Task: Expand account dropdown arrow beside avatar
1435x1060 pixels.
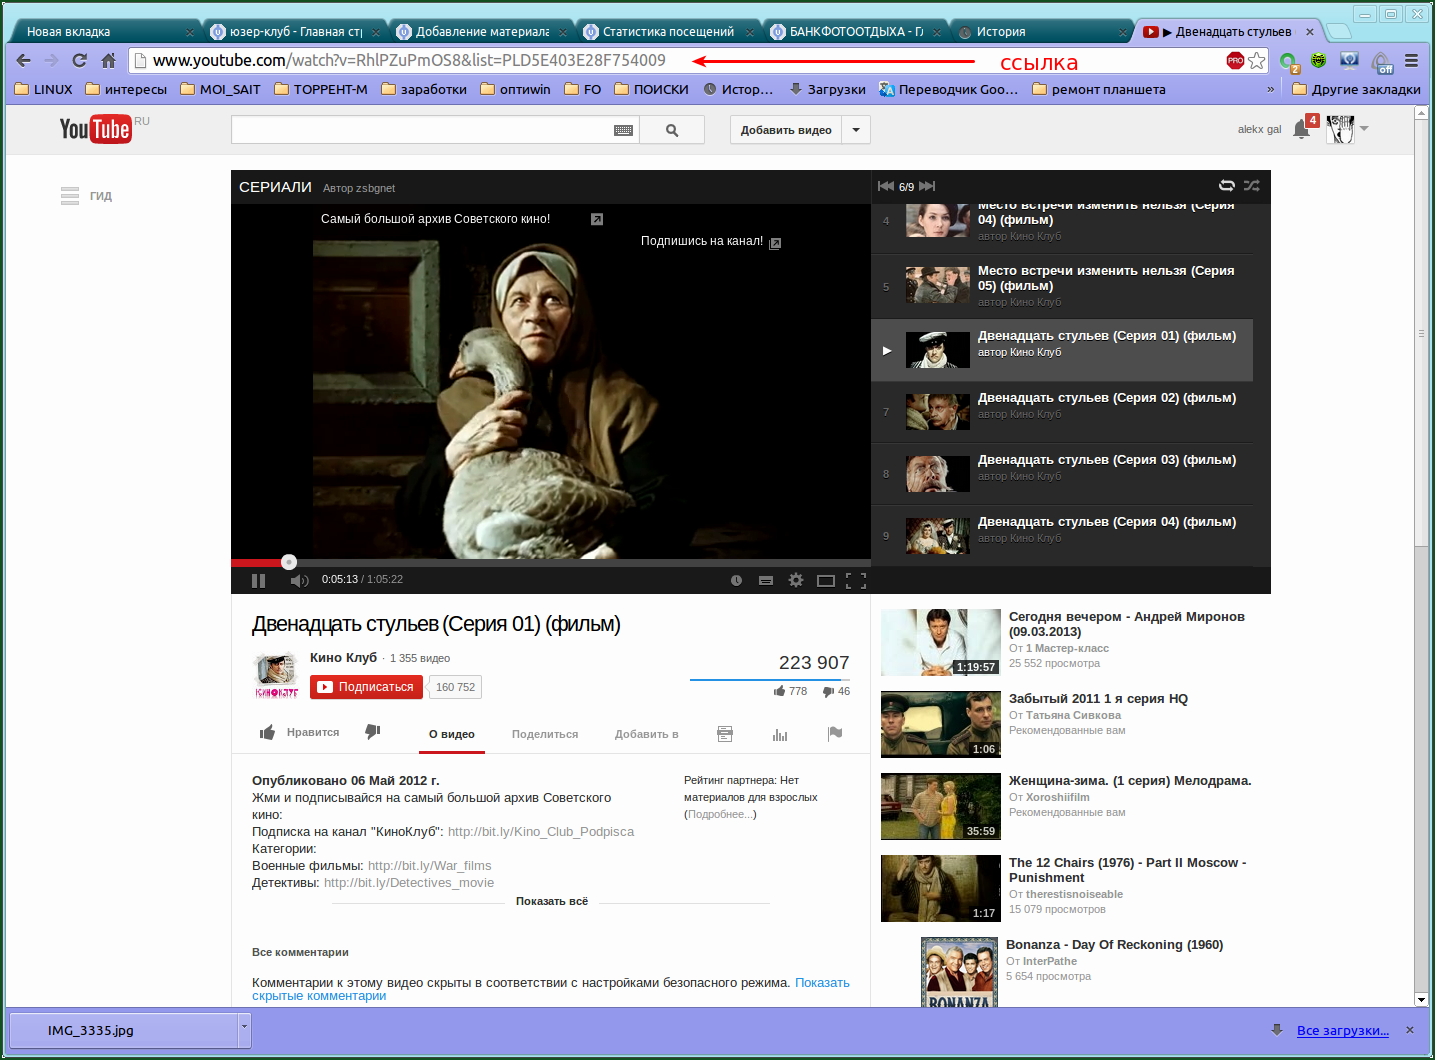Action: [x=1364, y=129]
